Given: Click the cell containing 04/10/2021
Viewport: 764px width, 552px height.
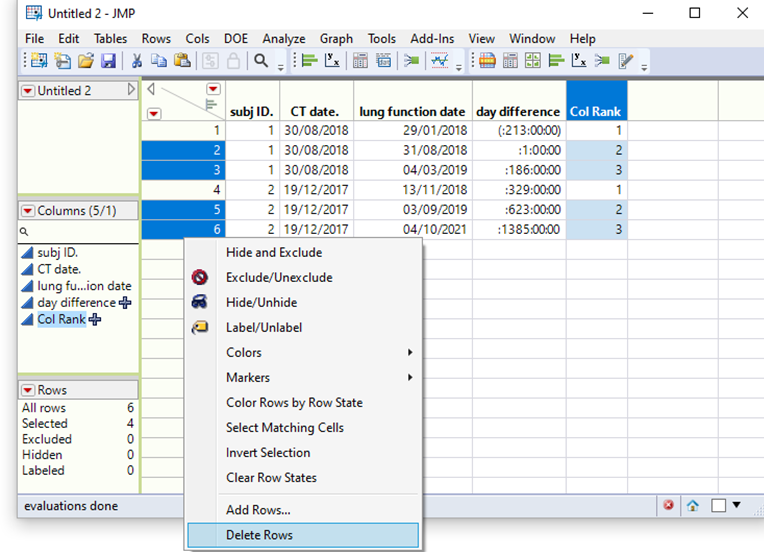Looking at the screenshot, I should click(x=413, y=229).
